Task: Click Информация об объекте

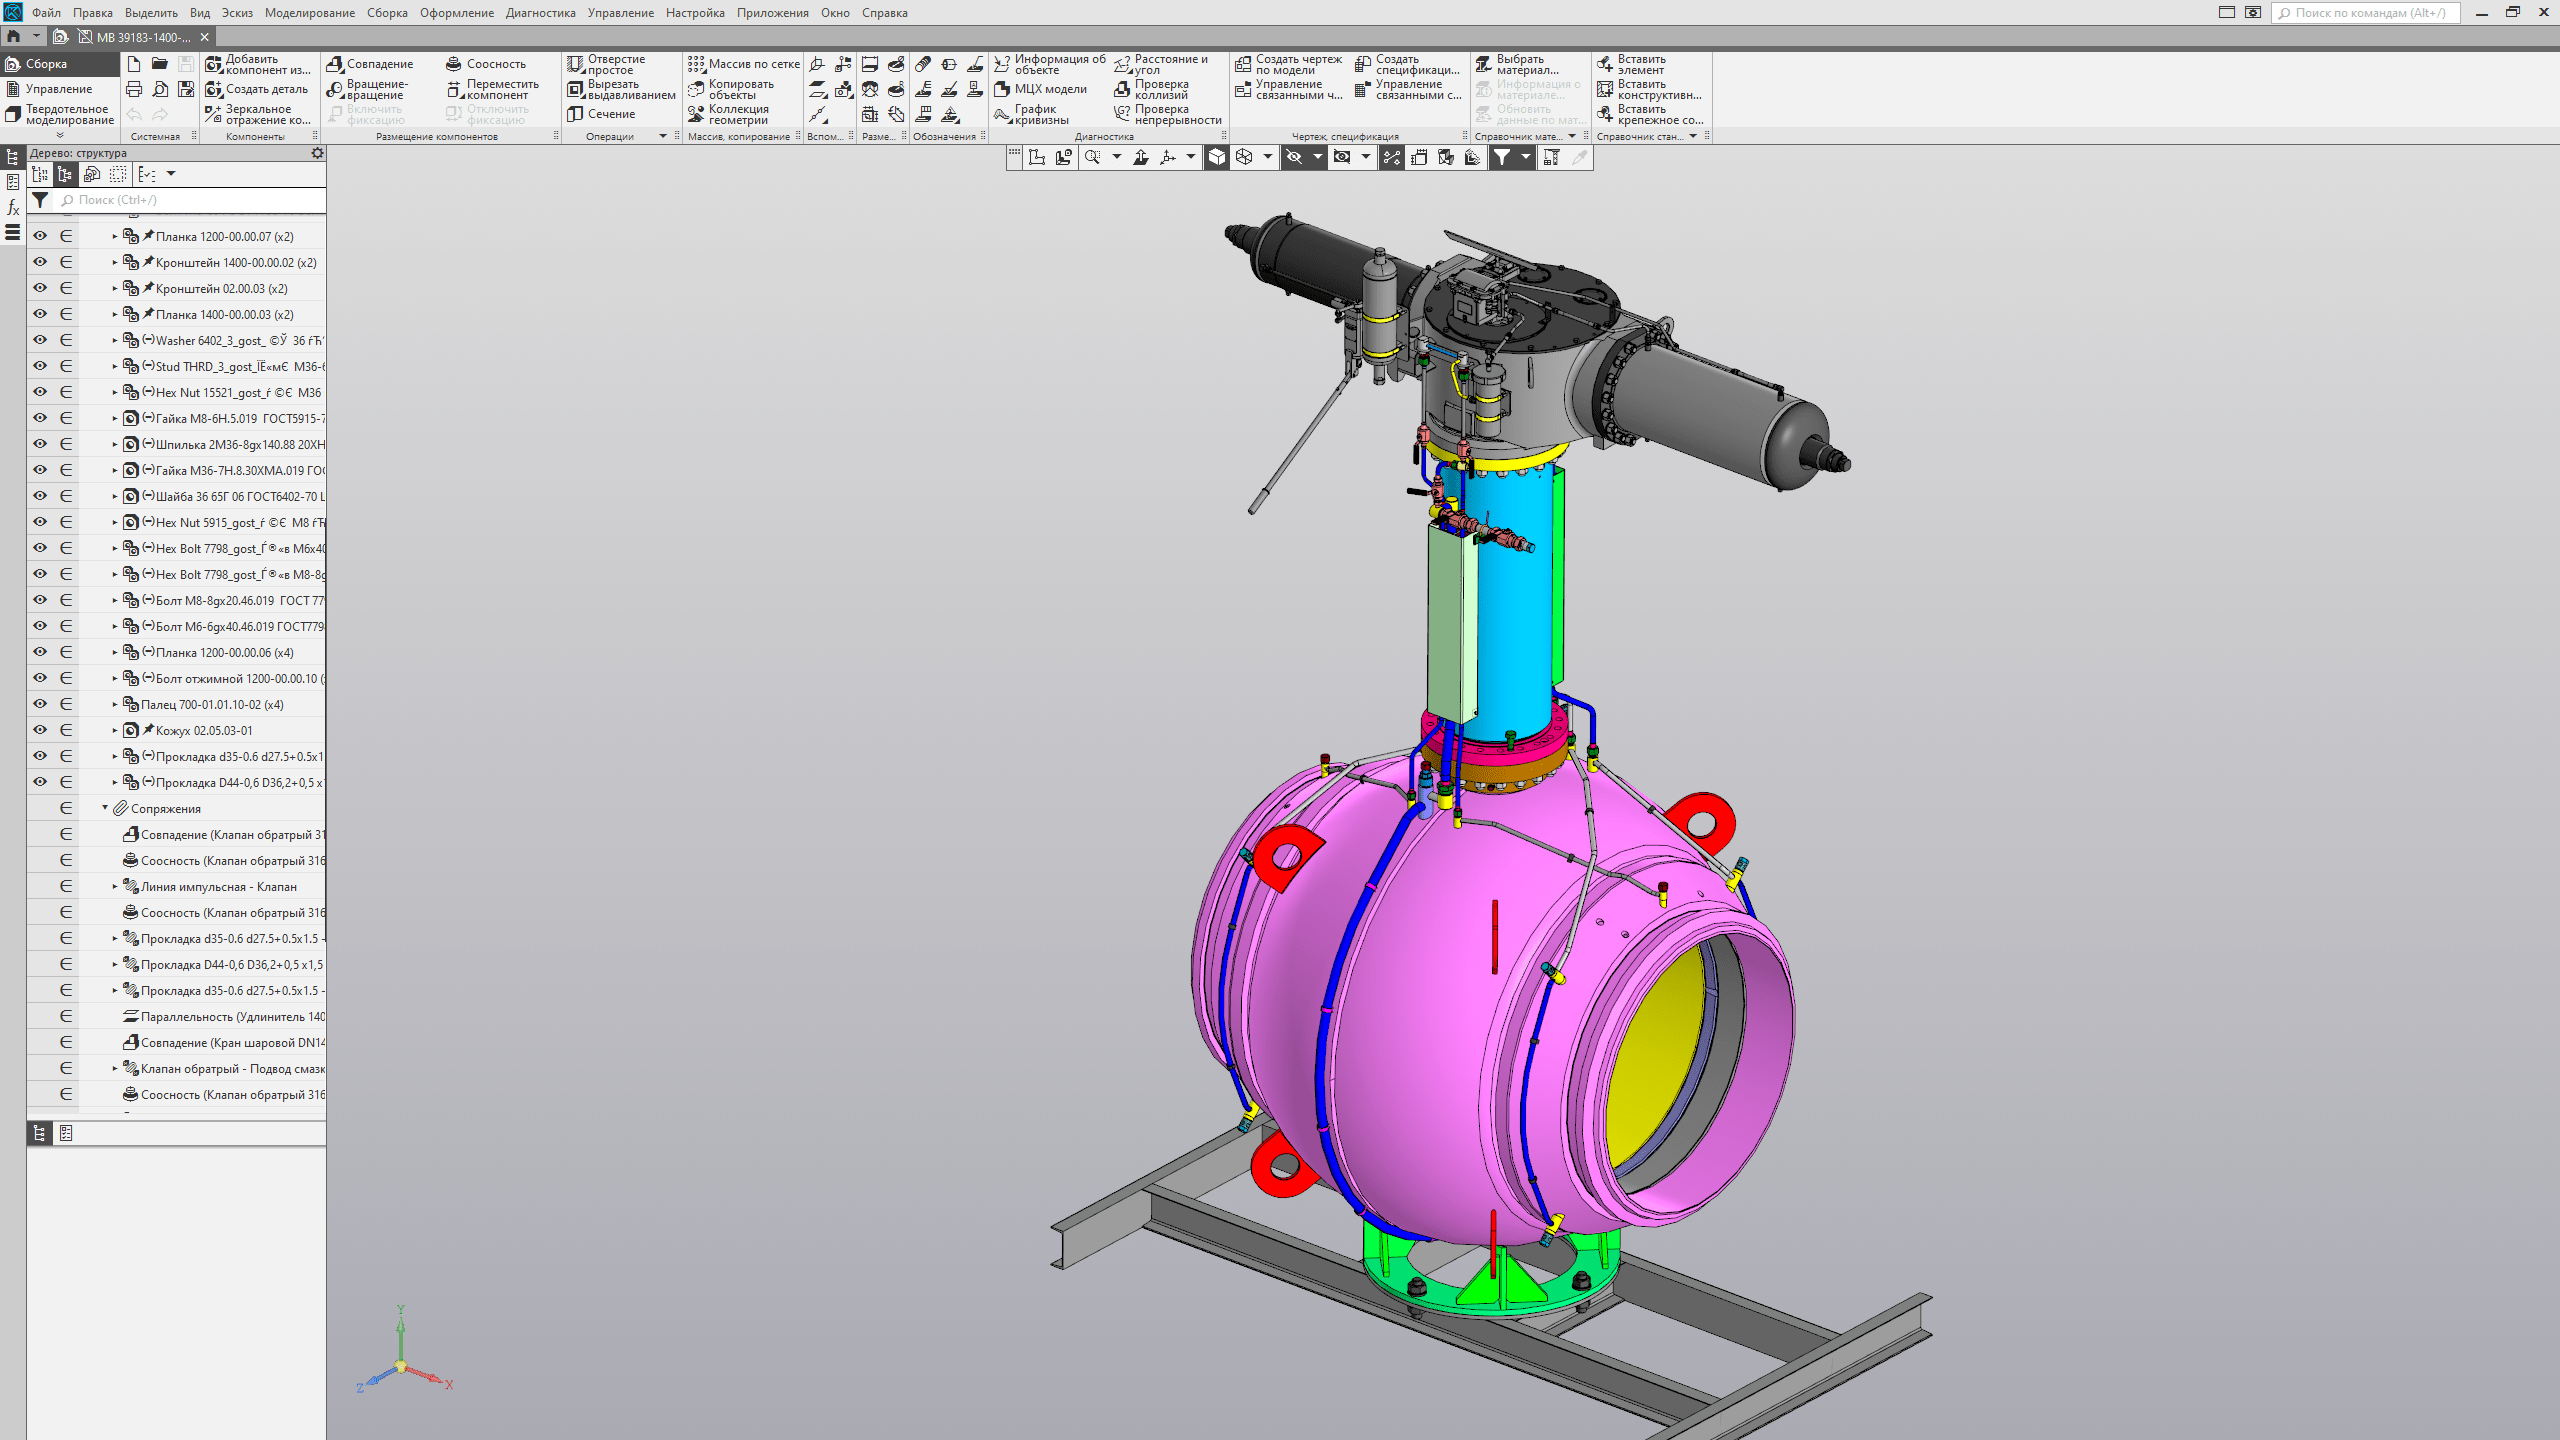Action: [x=1050, y=64]
